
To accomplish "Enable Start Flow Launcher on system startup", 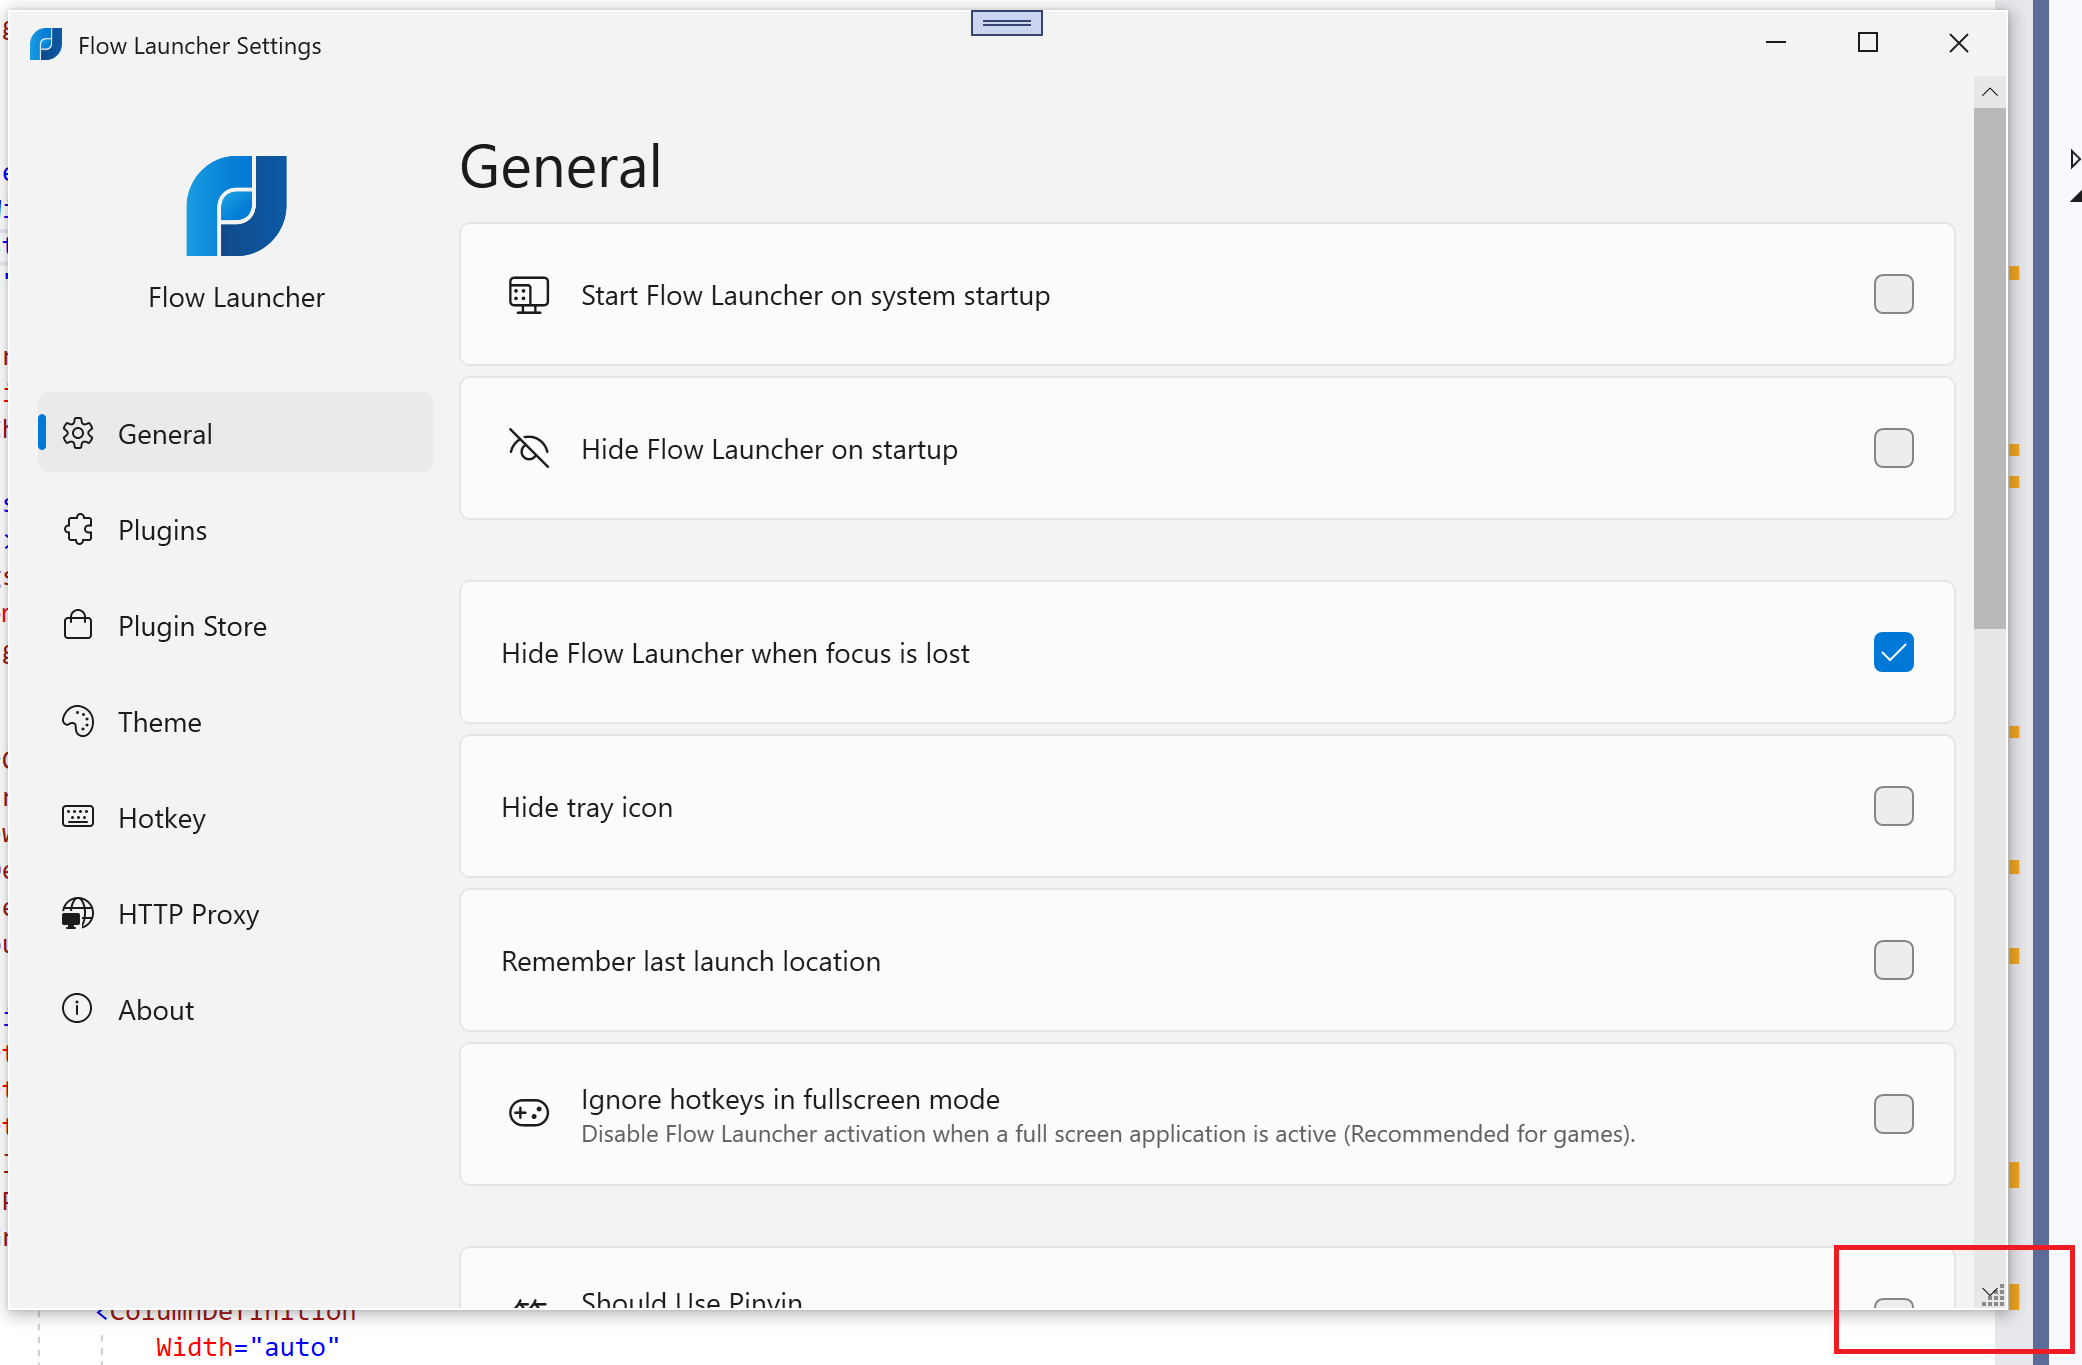I will [1892, 294].
